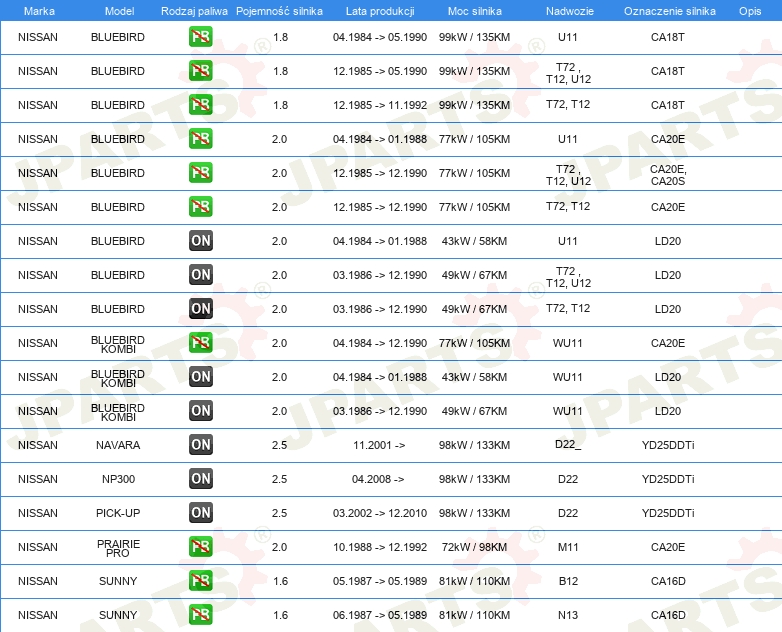Click production years 05.1987 -> 05.1989 cell
Image resolution: width=782 pixels, height=632 pixels.
380,581
